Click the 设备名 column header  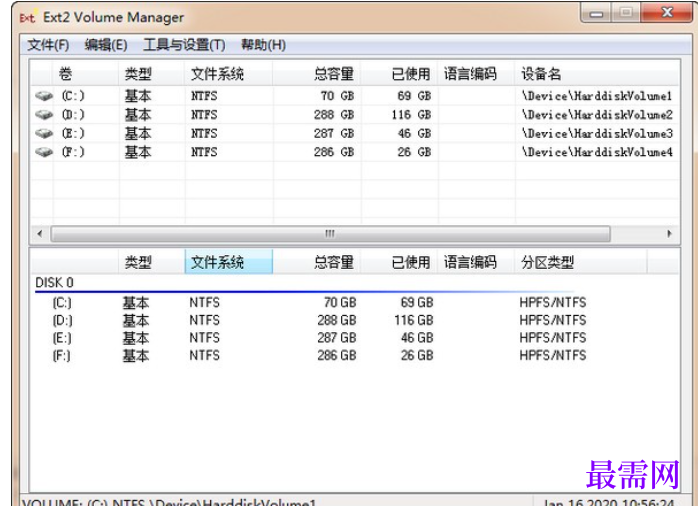pos(597,73)
